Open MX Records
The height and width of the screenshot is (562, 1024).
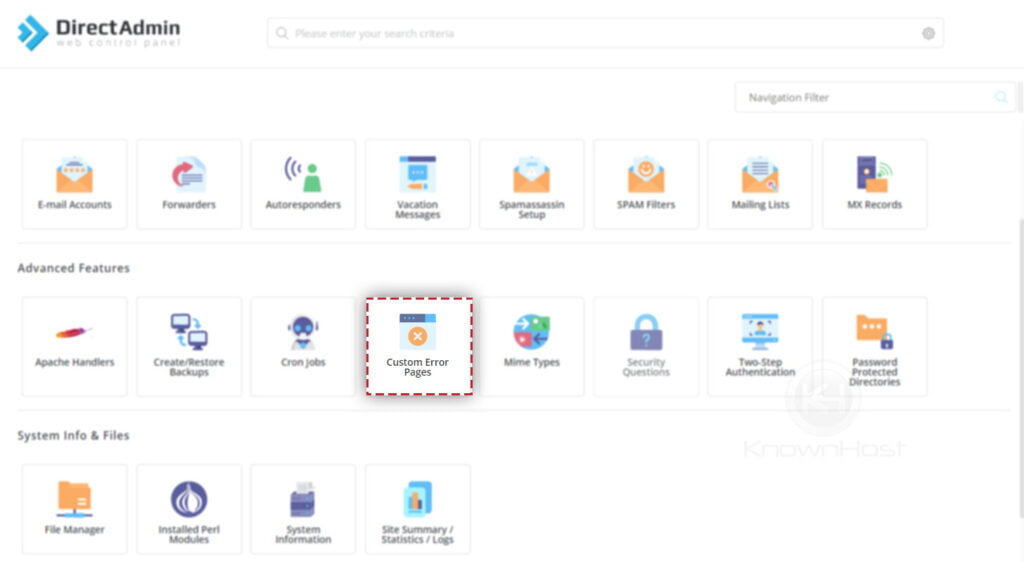click(874, 183)
